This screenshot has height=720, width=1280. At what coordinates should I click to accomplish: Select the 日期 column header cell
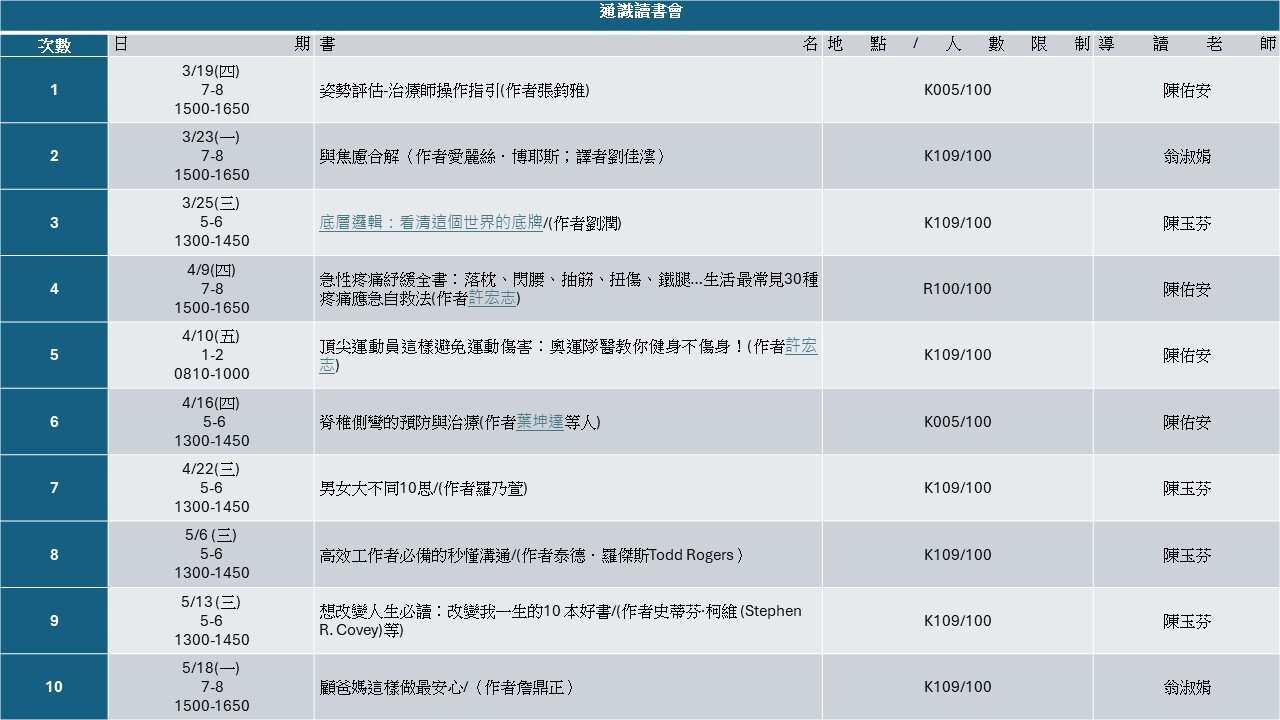(x=211, y=45)
